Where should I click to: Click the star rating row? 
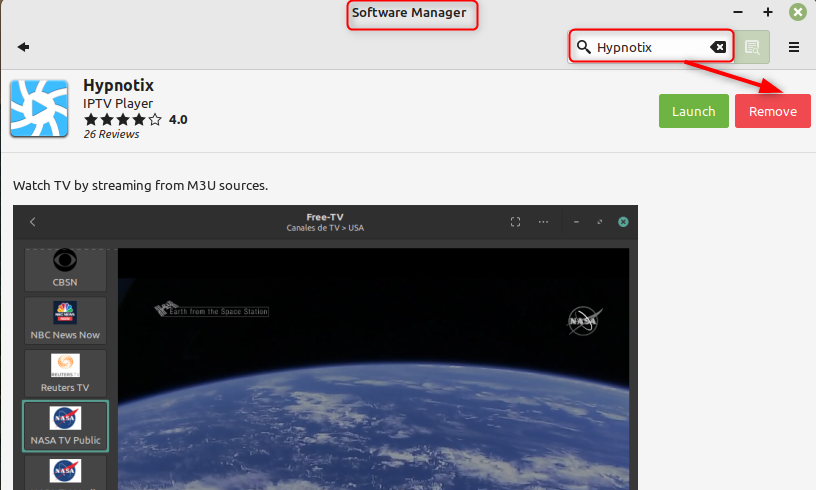click(123, 120)
